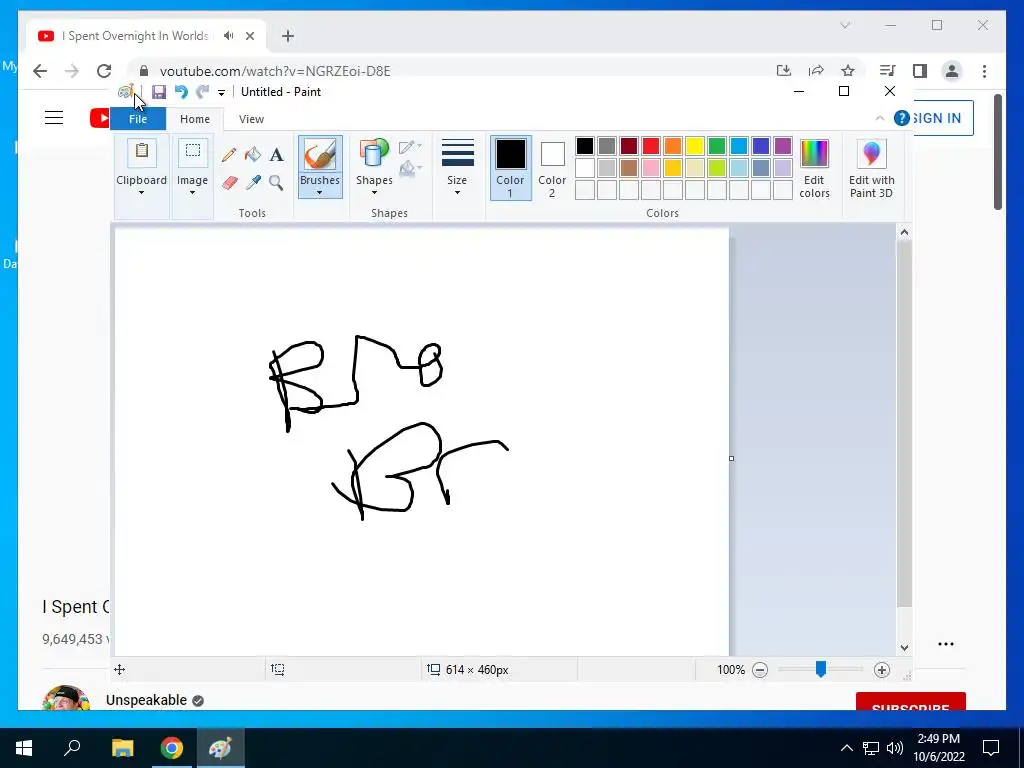Select the Pencil tool in Paint
The width and height of the screenshot is (1024, 768).
pyautogui.click(x=229, y=155)
